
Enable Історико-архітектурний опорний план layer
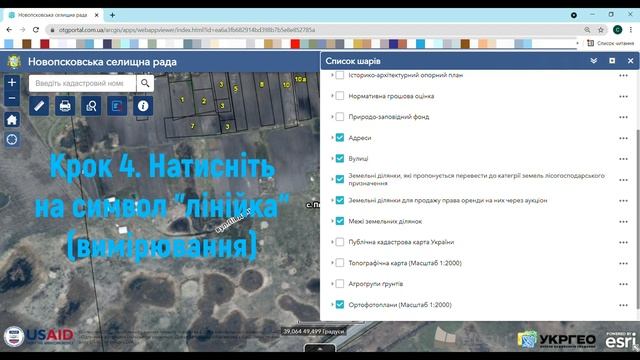click(x=340, y=75)
